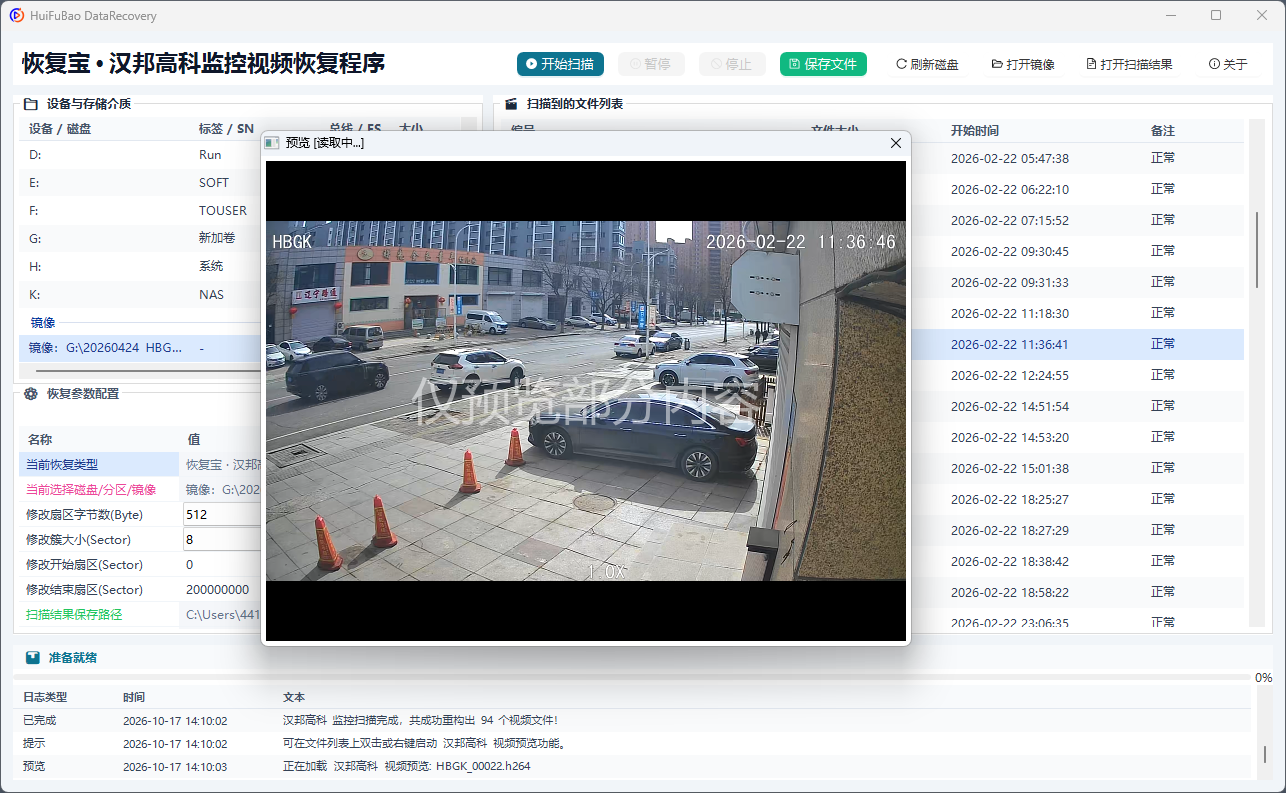The image size is (1286, 793).
Task: Click the preview window title icon
Action: click(x=272, y=143)
